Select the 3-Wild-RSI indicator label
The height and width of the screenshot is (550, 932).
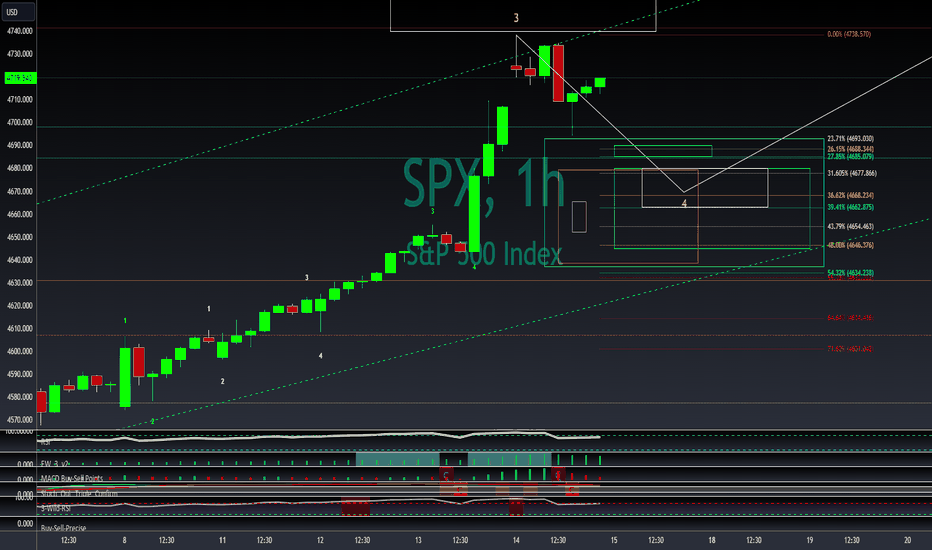pyautogui.click(x=56, y=508)
